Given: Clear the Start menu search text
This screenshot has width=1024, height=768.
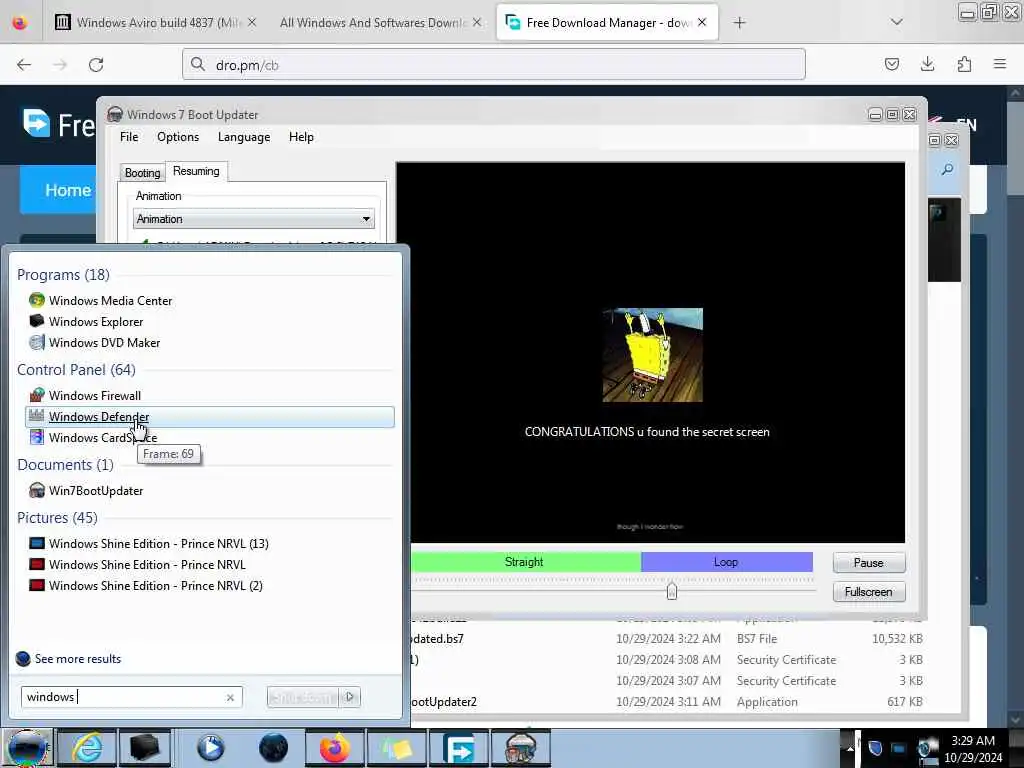Looking at the screenshot, I should click(231, 697).
